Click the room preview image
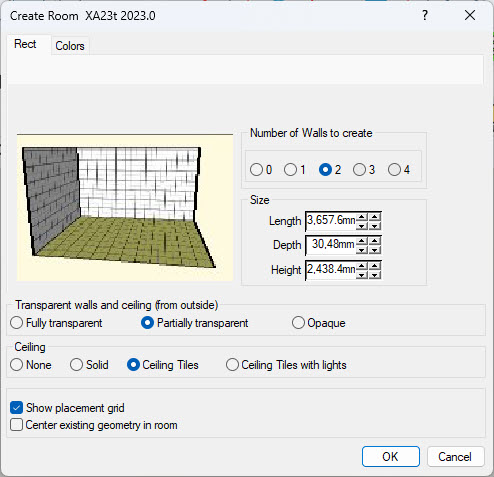The width and height of the screenshot is (494, 477). tap(125, 207)
